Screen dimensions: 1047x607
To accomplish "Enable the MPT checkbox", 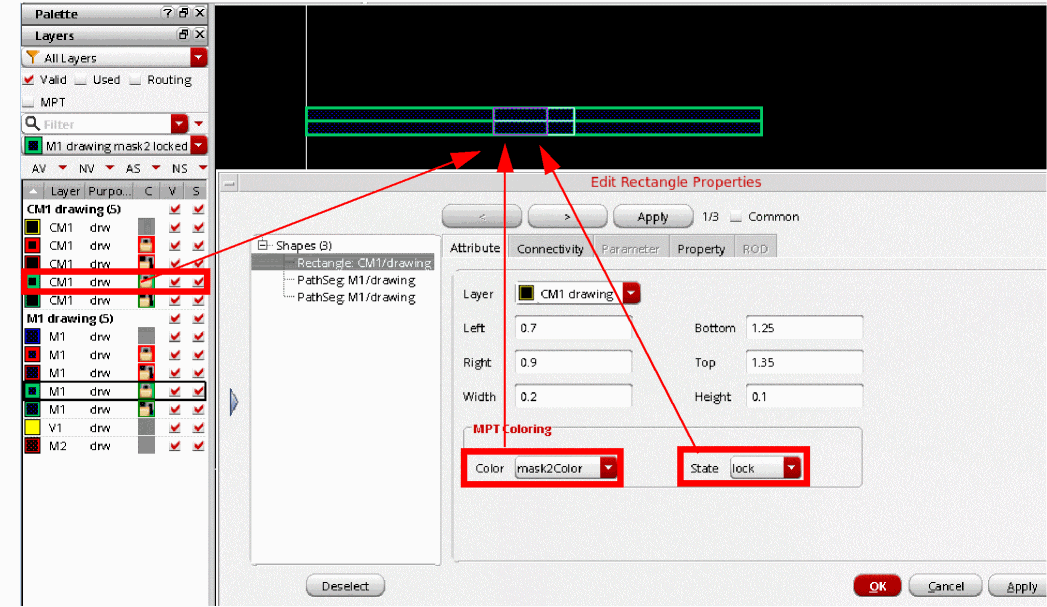I will point(28,102).
